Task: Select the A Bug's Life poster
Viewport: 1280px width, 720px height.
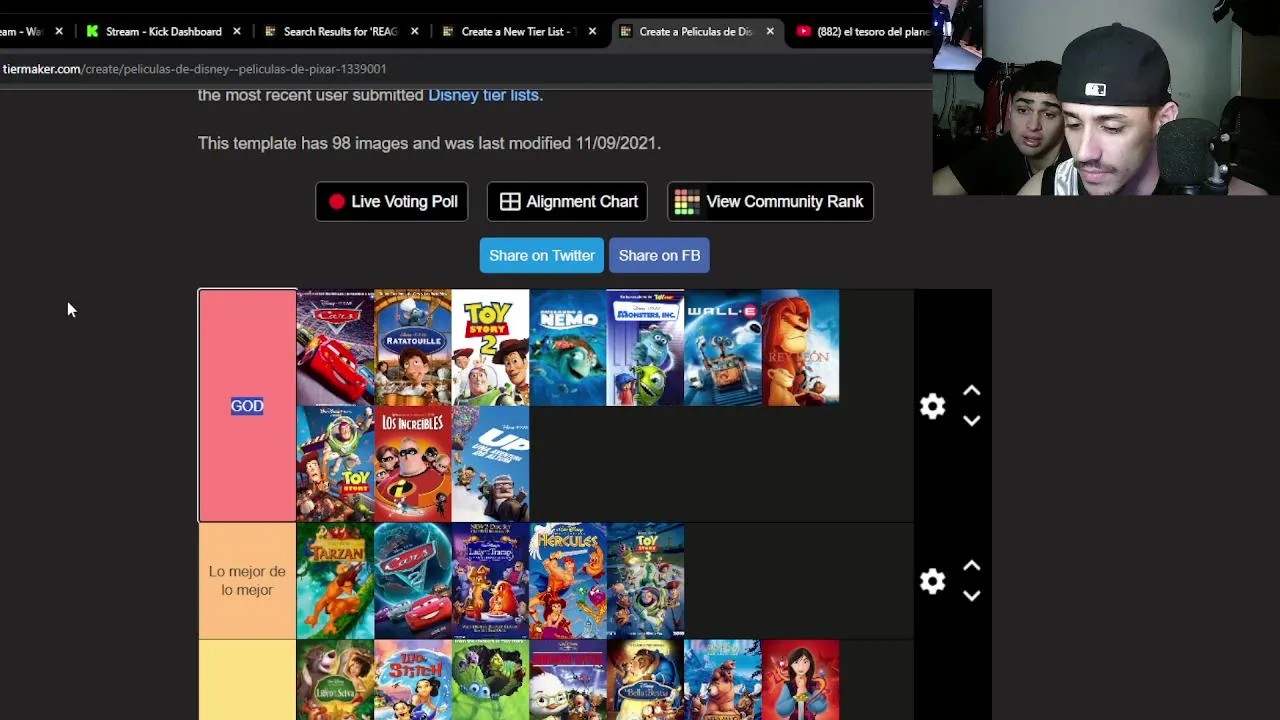Action: click(490, 680)
